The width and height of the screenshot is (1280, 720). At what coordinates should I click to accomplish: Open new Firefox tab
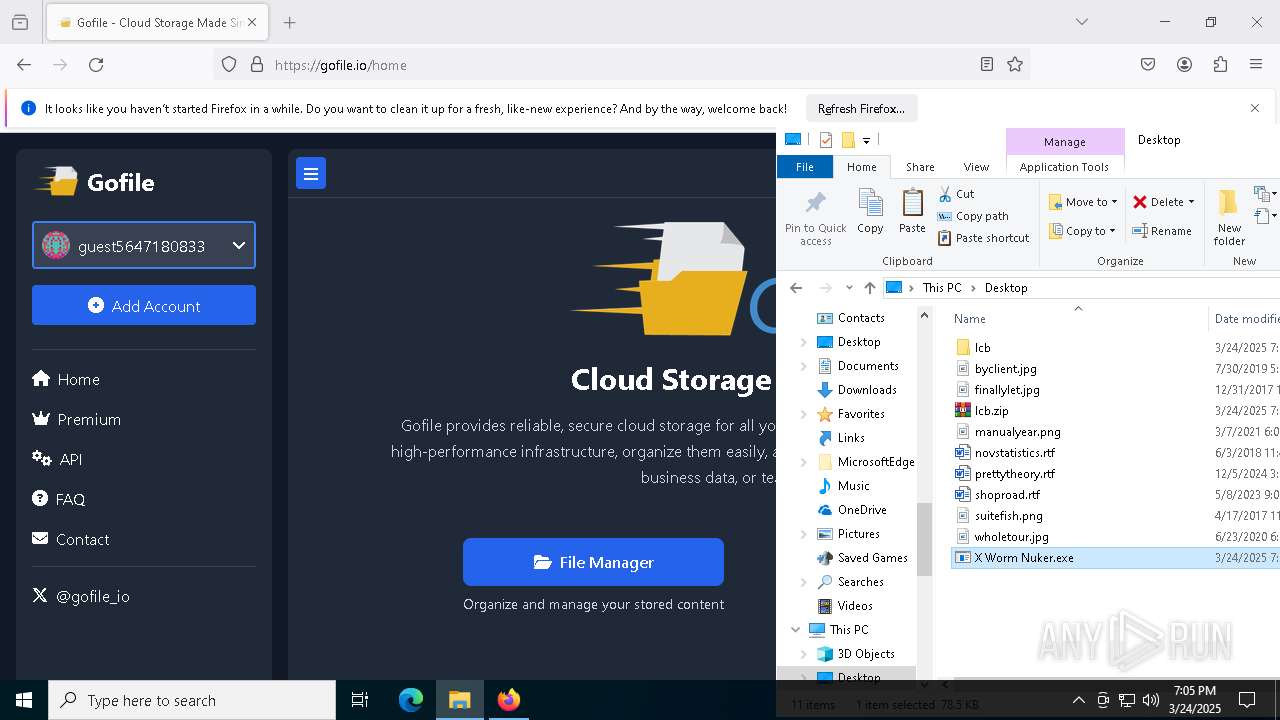tap(290, 22)
